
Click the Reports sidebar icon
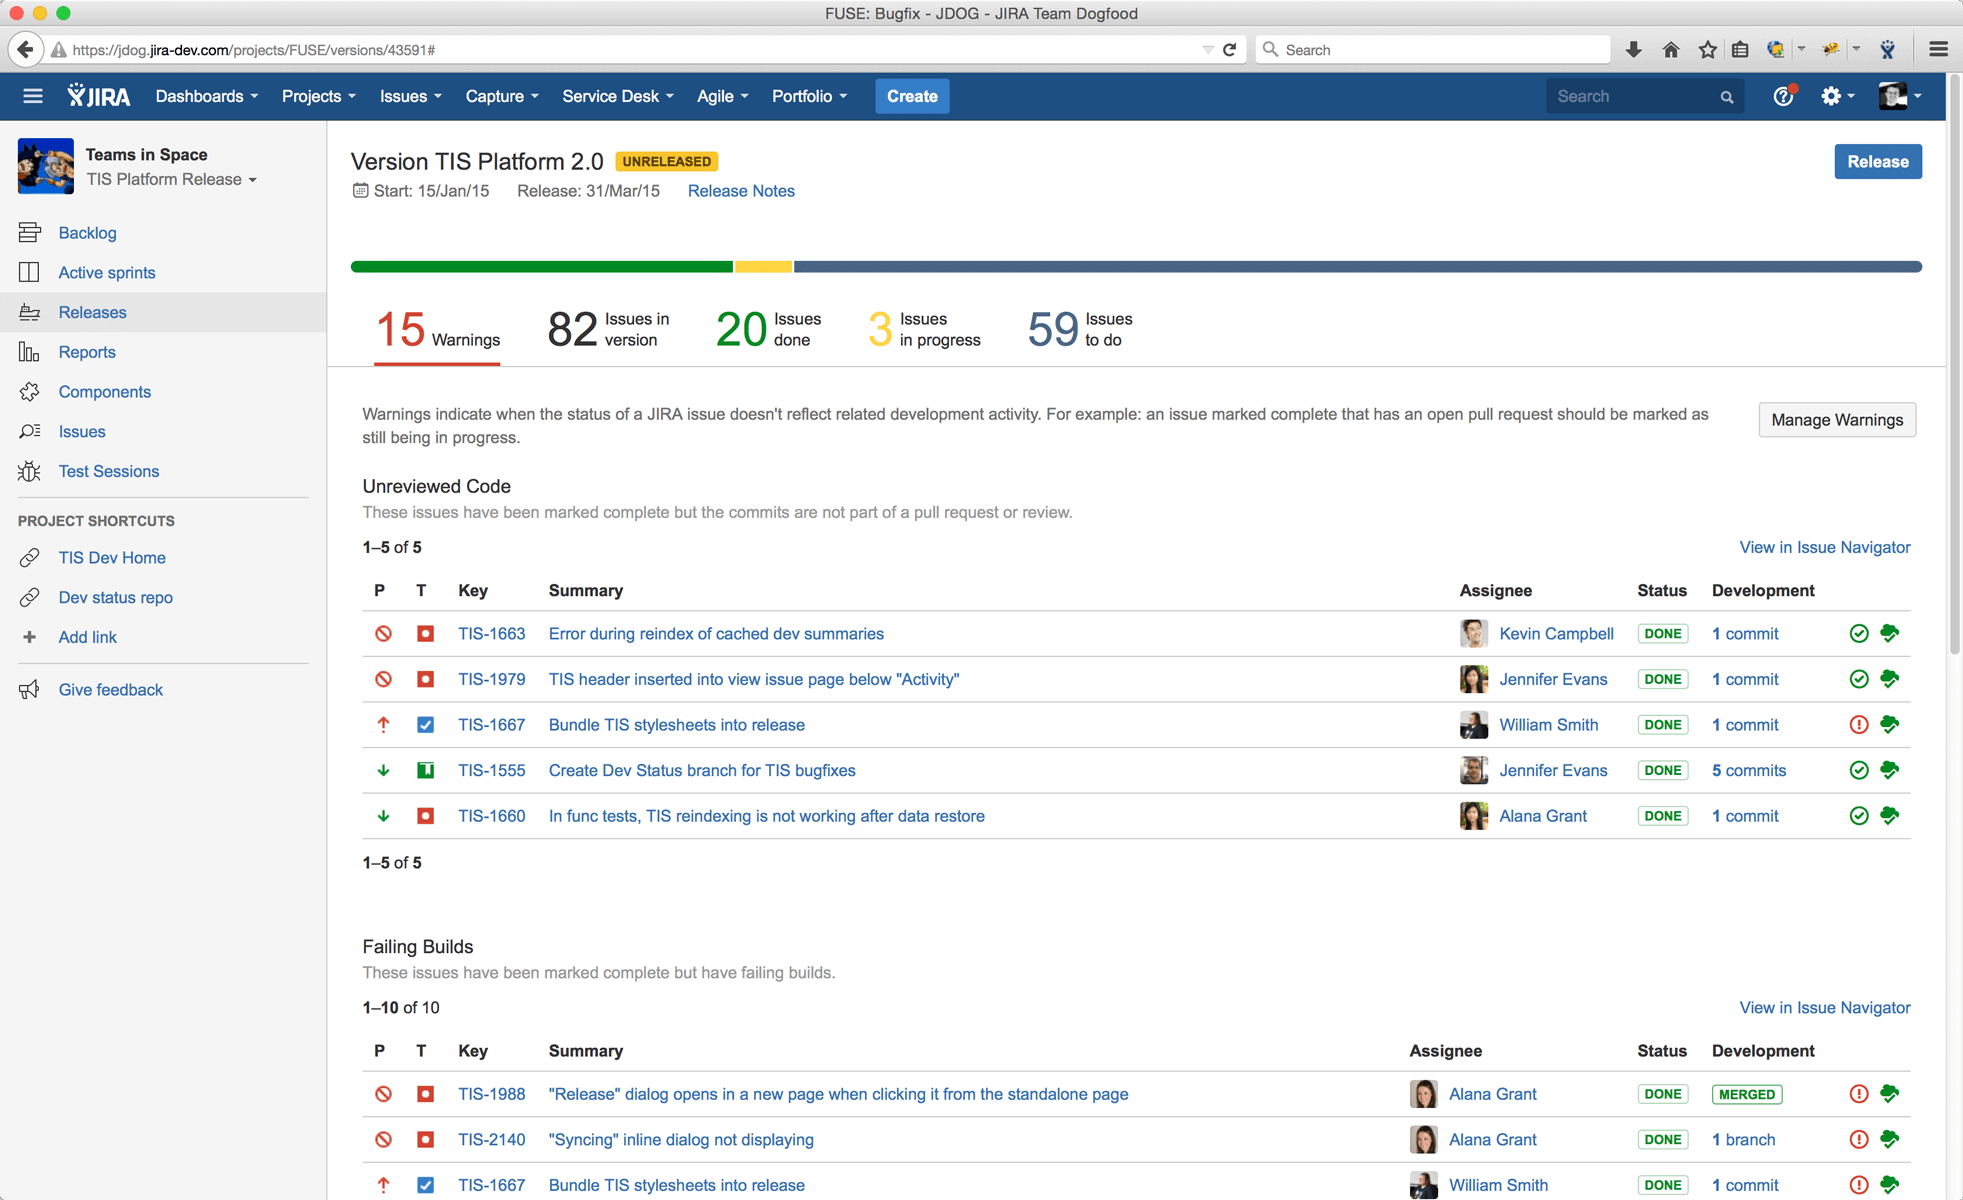(29, 352)
